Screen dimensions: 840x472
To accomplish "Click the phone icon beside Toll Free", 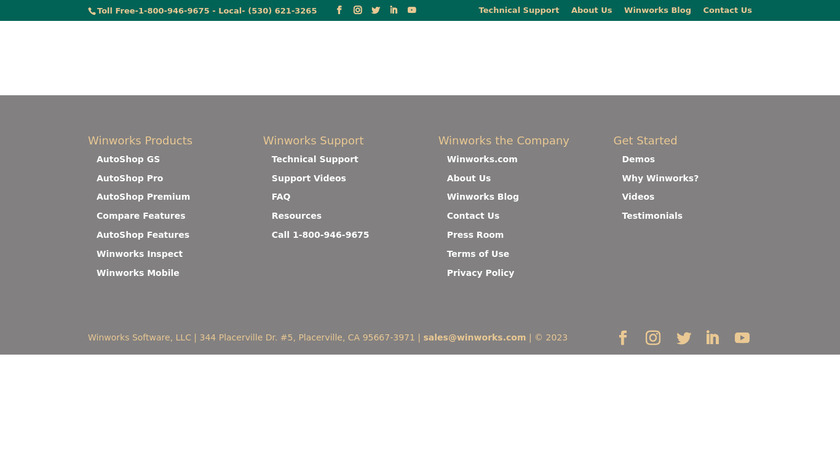I will tap(92, 11).
